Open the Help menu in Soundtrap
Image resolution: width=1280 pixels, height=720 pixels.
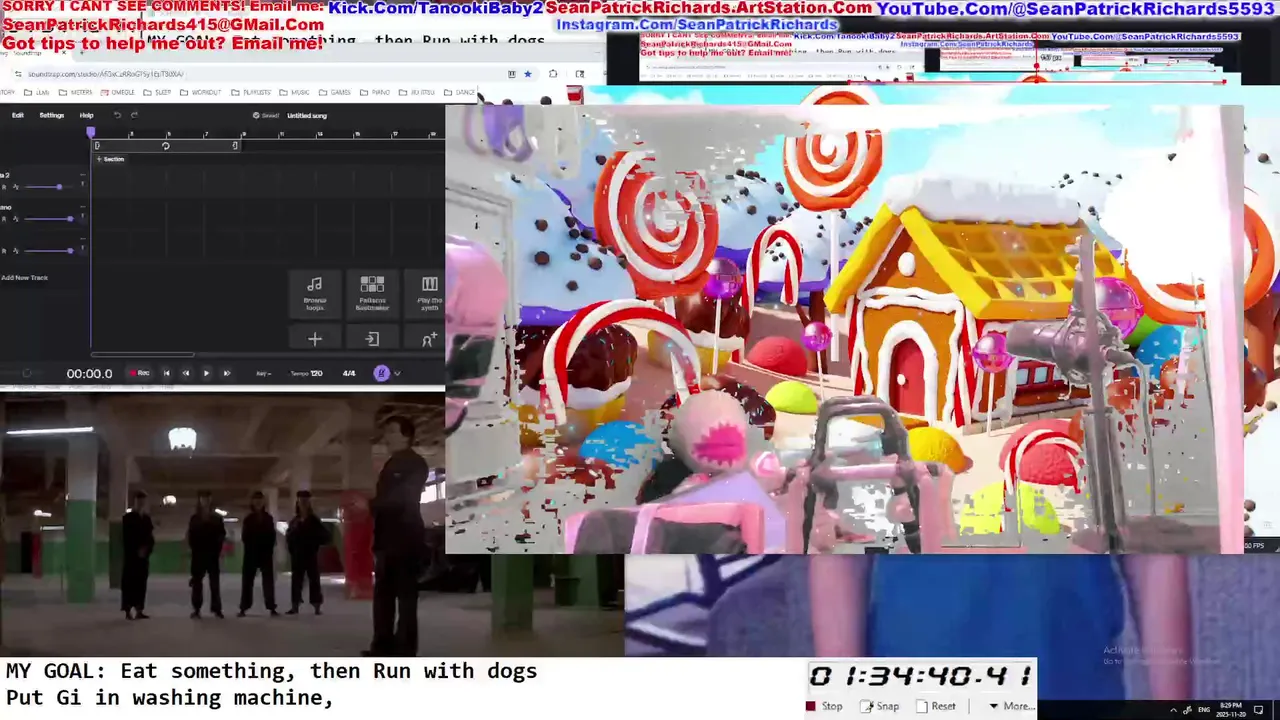click(87, 115)
